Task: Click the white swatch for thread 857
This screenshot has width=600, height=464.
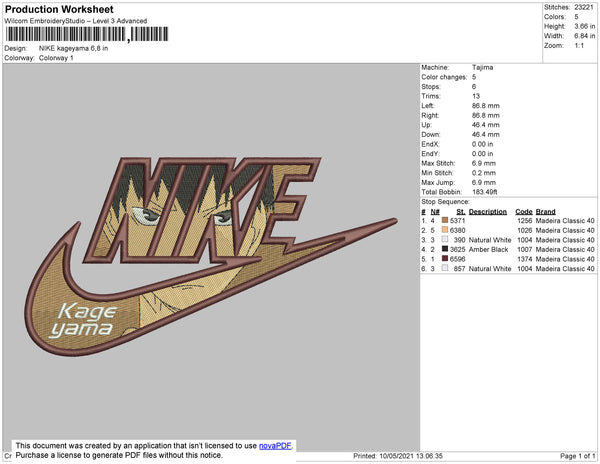Action: tap(445, 268)
